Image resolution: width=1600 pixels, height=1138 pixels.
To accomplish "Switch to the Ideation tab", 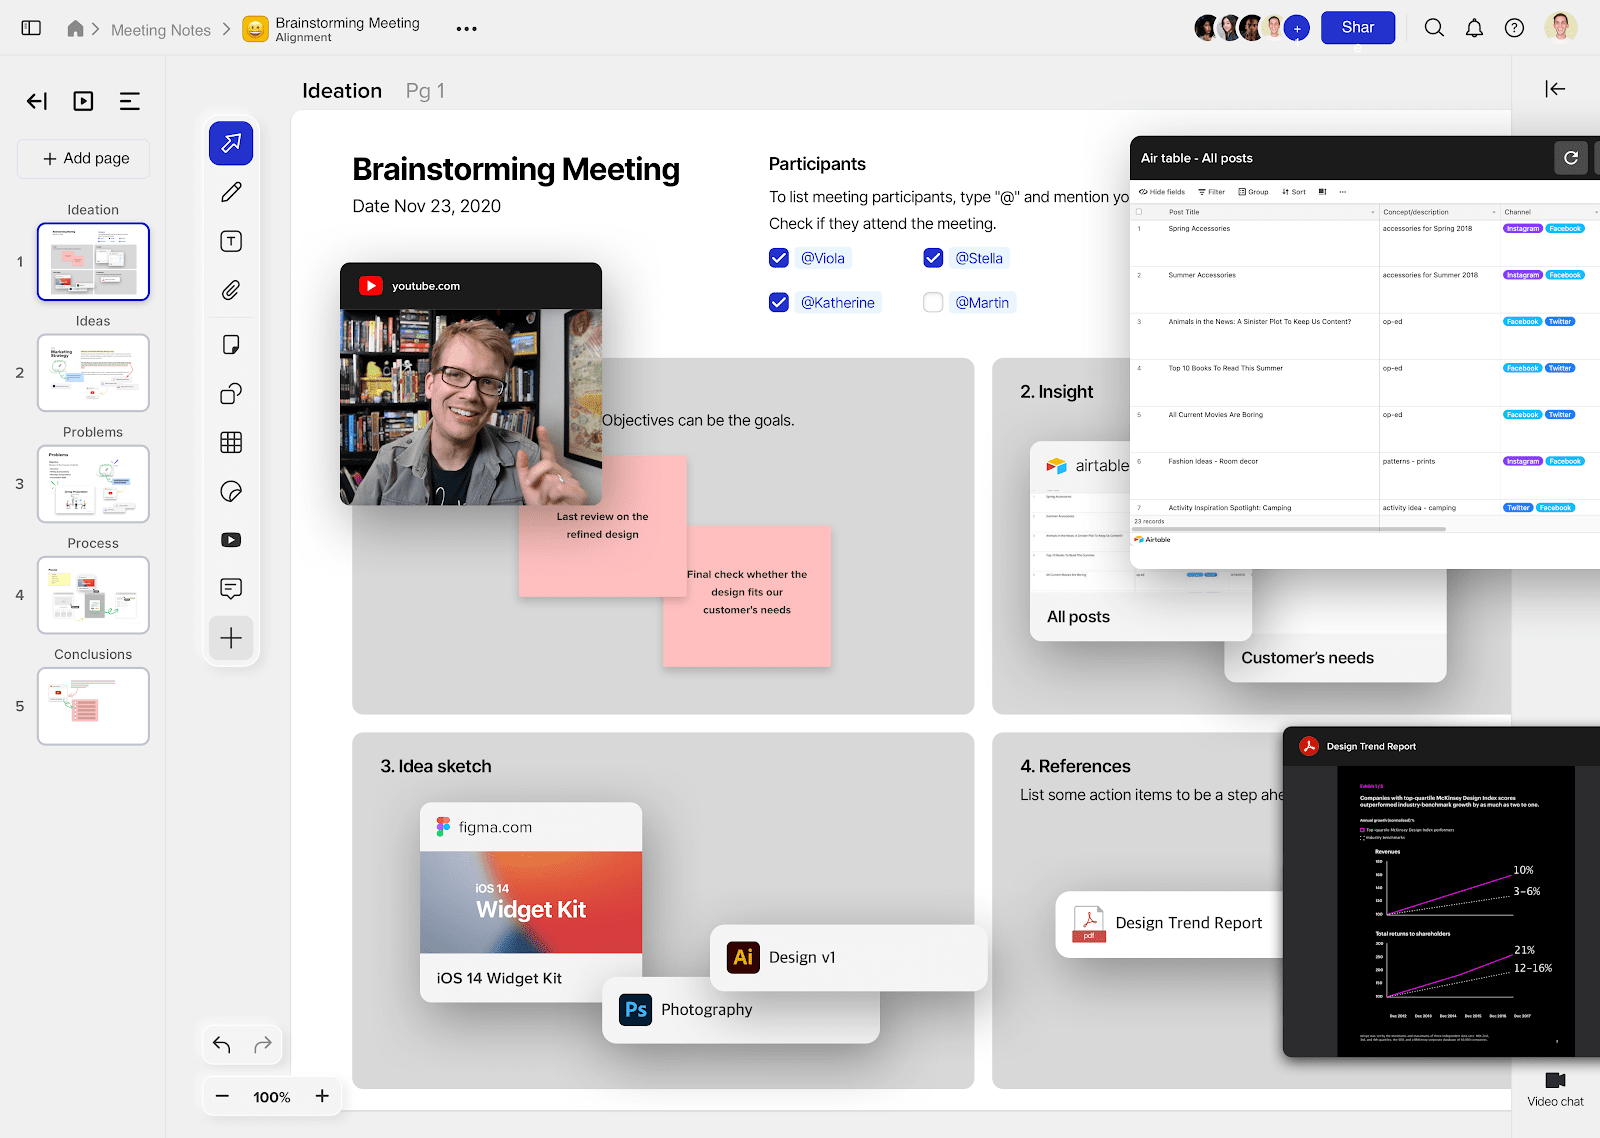I will point(342,91).
